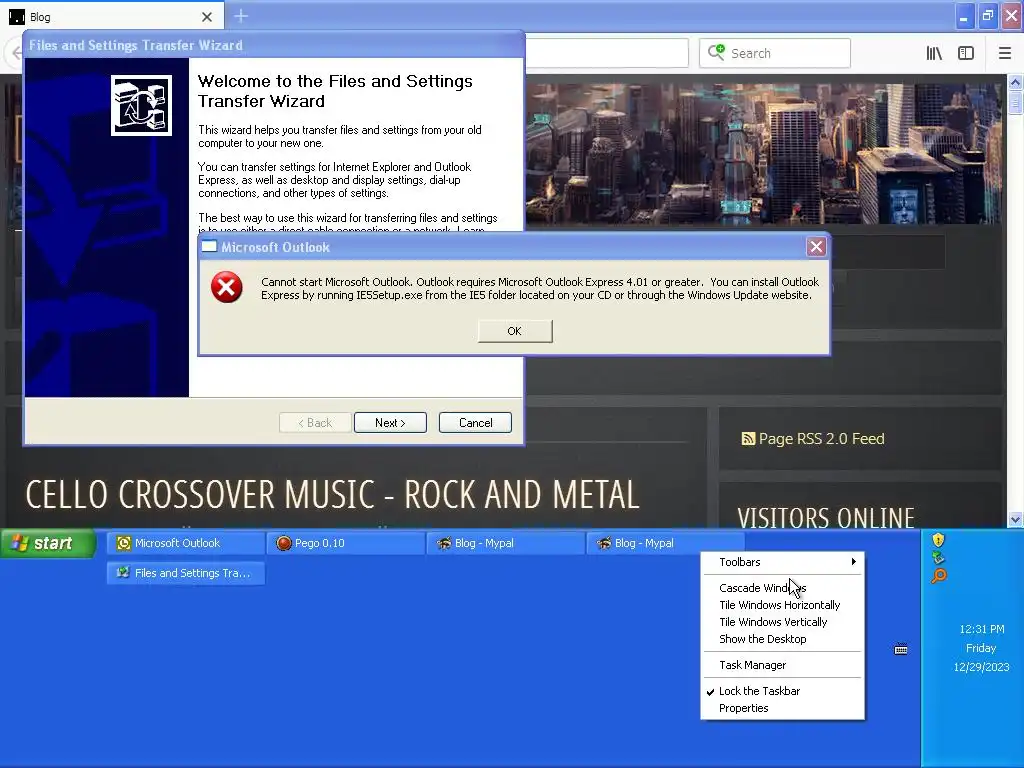Click the Transfer Wizard computers icon
Viewport: 1024px width, 768px height.
tap(141, 105)
